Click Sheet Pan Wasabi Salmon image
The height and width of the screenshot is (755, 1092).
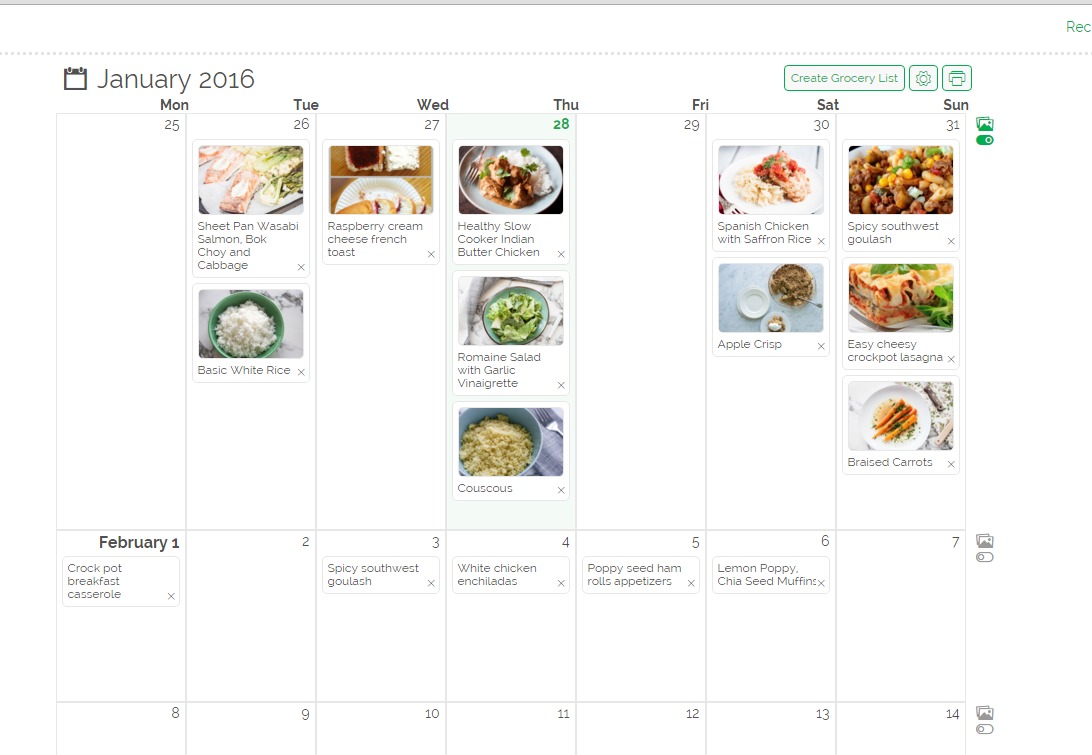point(250,180)
